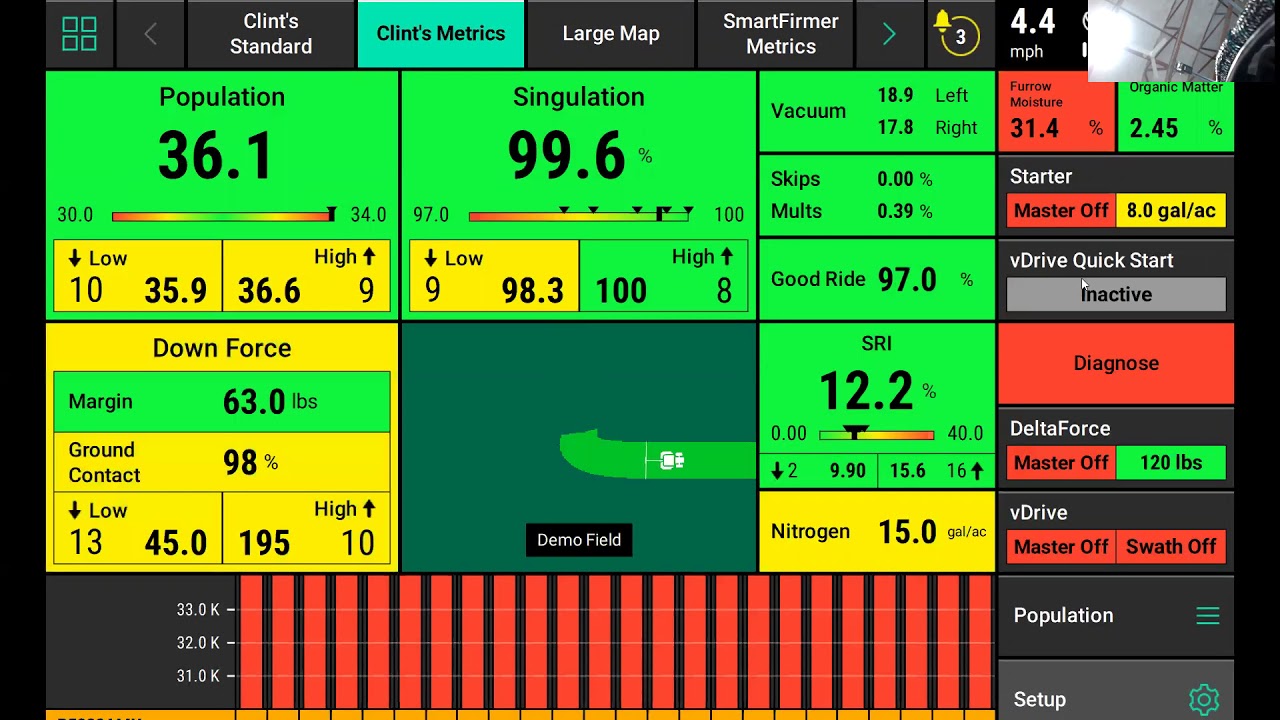This screenshot has width=1280, height=720.
Task: Open Population High row 9 tile
Action: [306, 276]
